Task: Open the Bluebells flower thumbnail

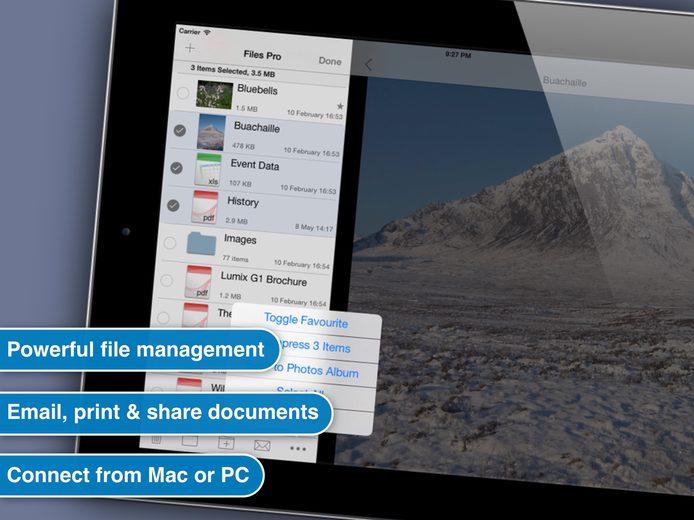Action: coord(214,95)
